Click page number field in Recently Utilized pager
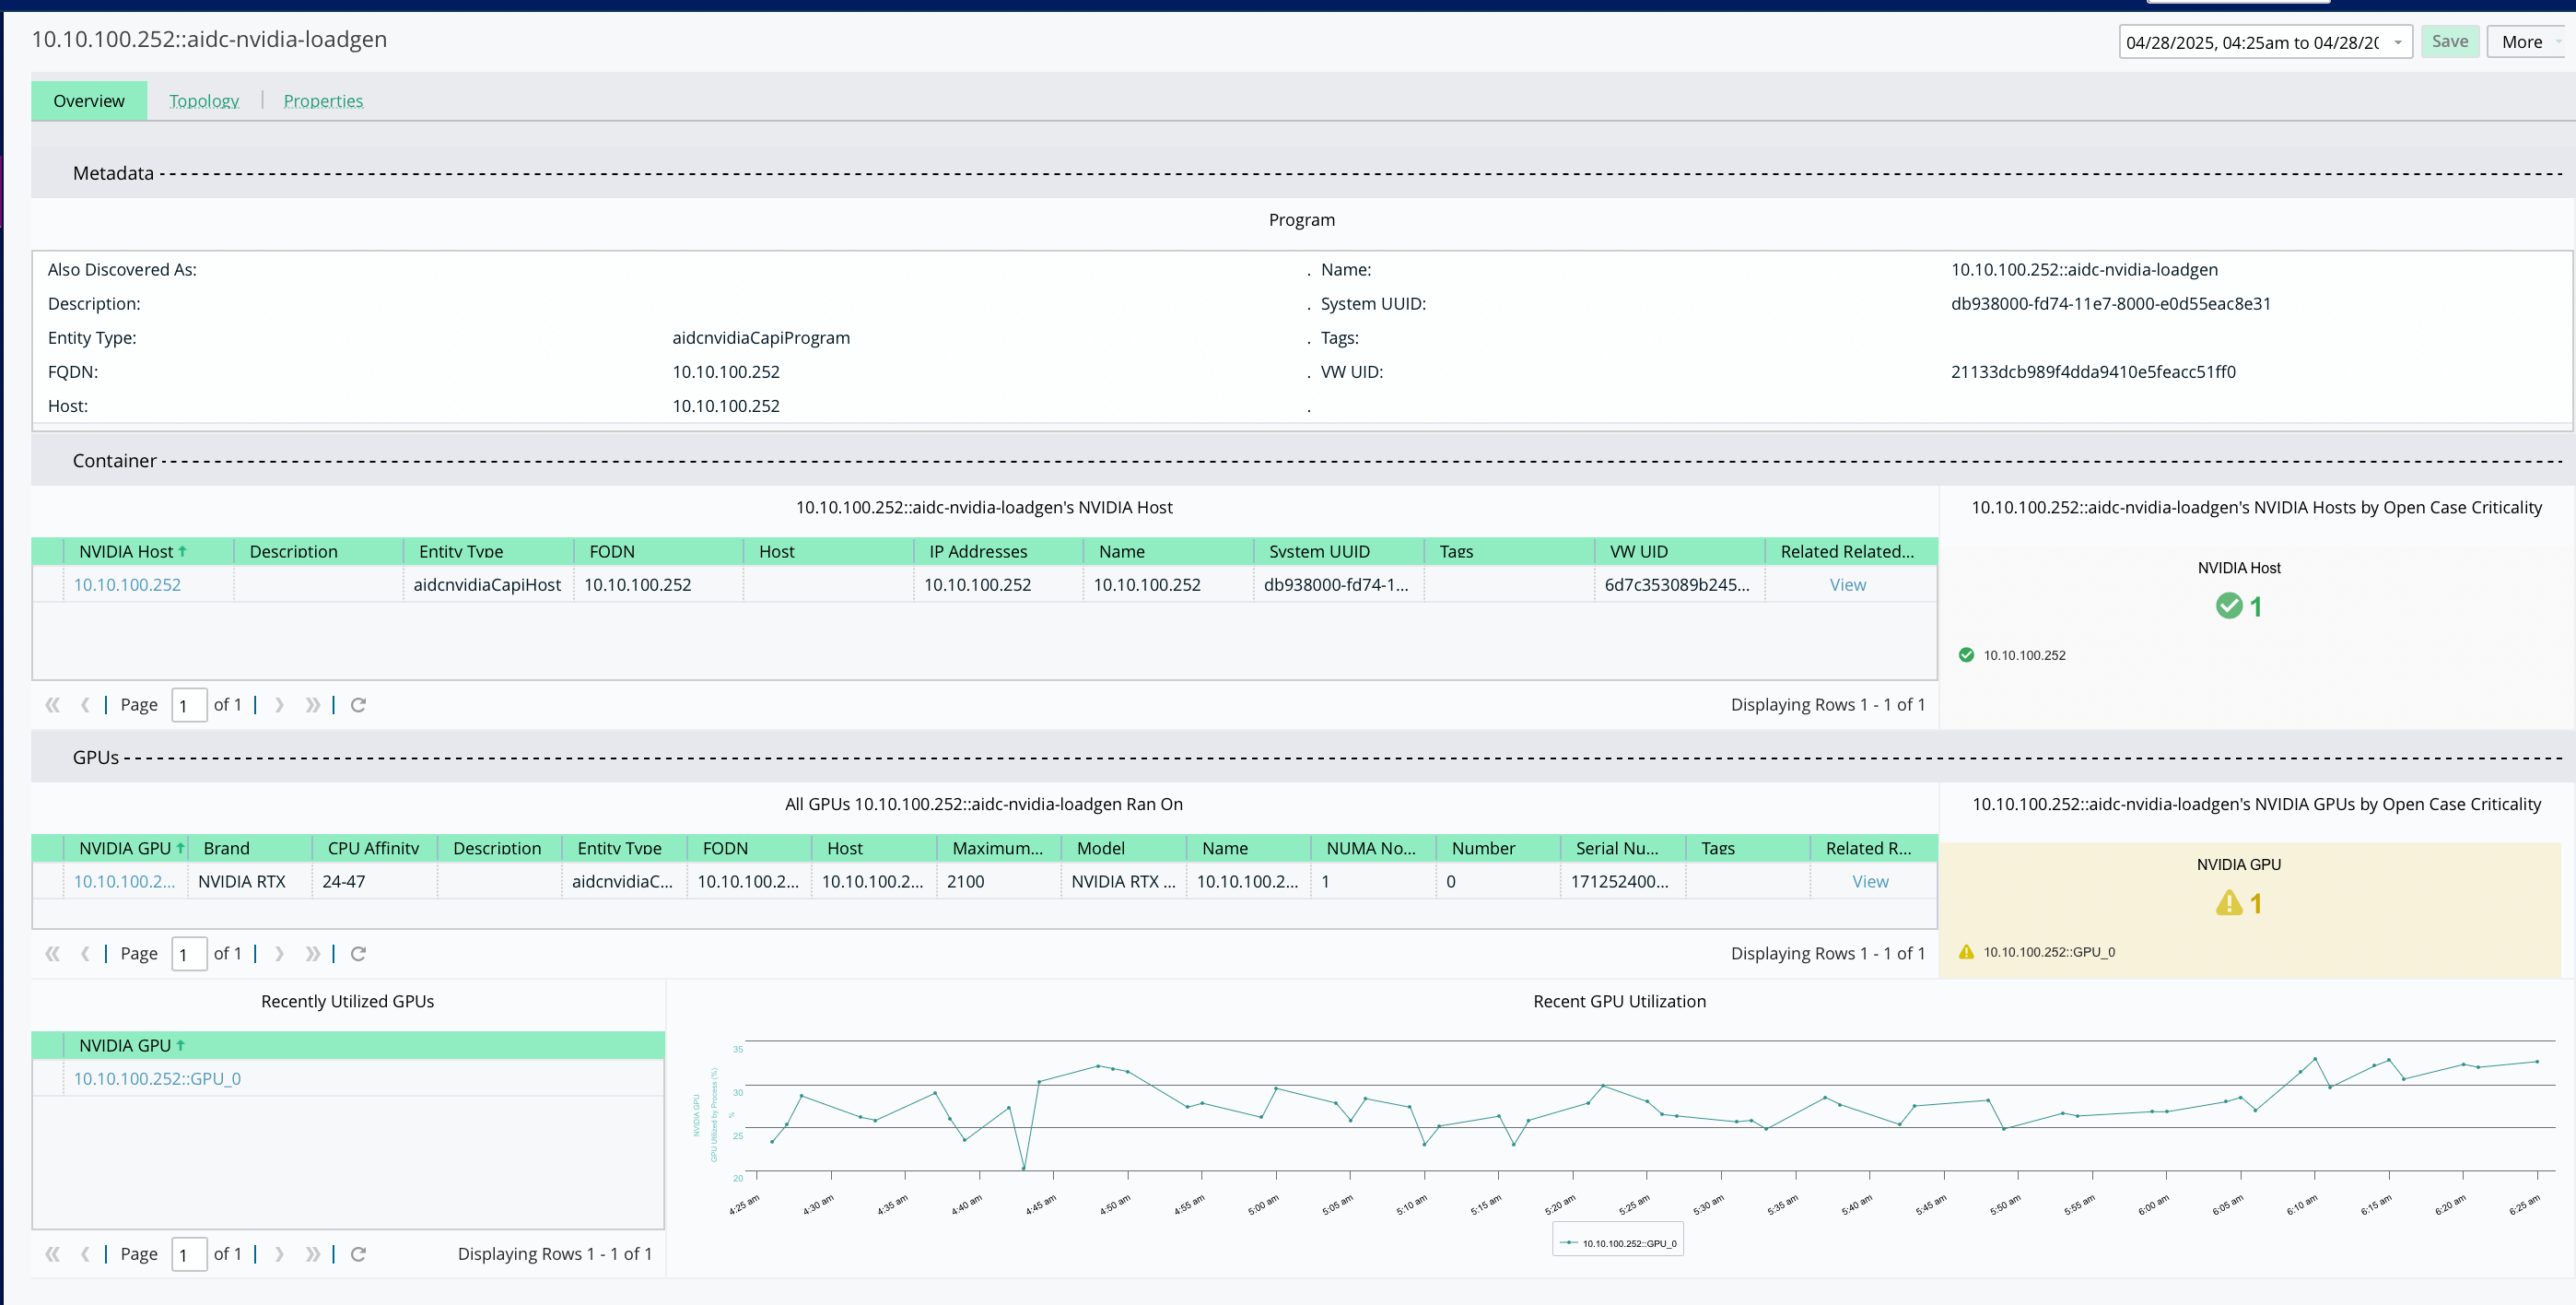The height and width of the screenshot is (1305, 2576). pos(189,1254)
